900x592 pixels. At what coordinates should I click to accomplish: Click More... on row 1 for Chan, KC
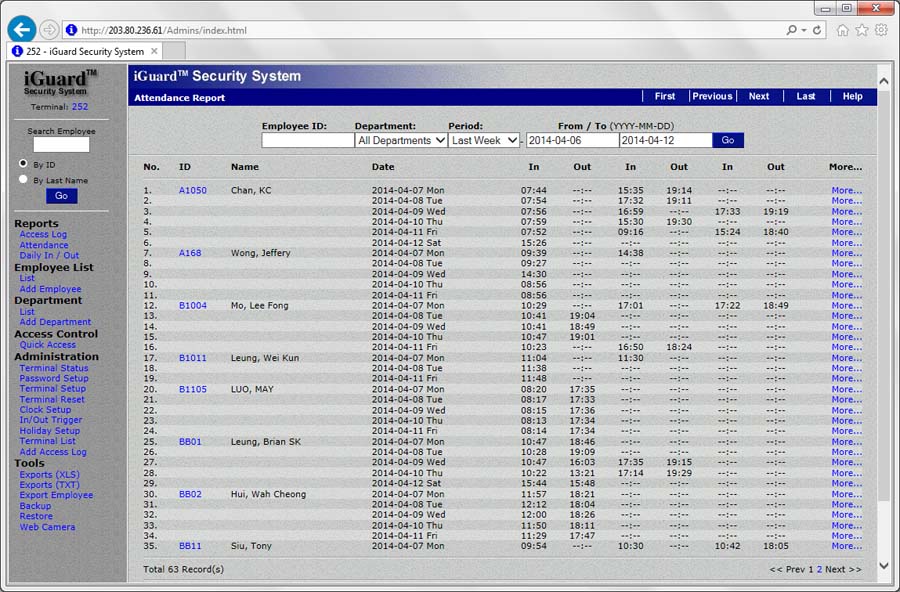point(847,190)
